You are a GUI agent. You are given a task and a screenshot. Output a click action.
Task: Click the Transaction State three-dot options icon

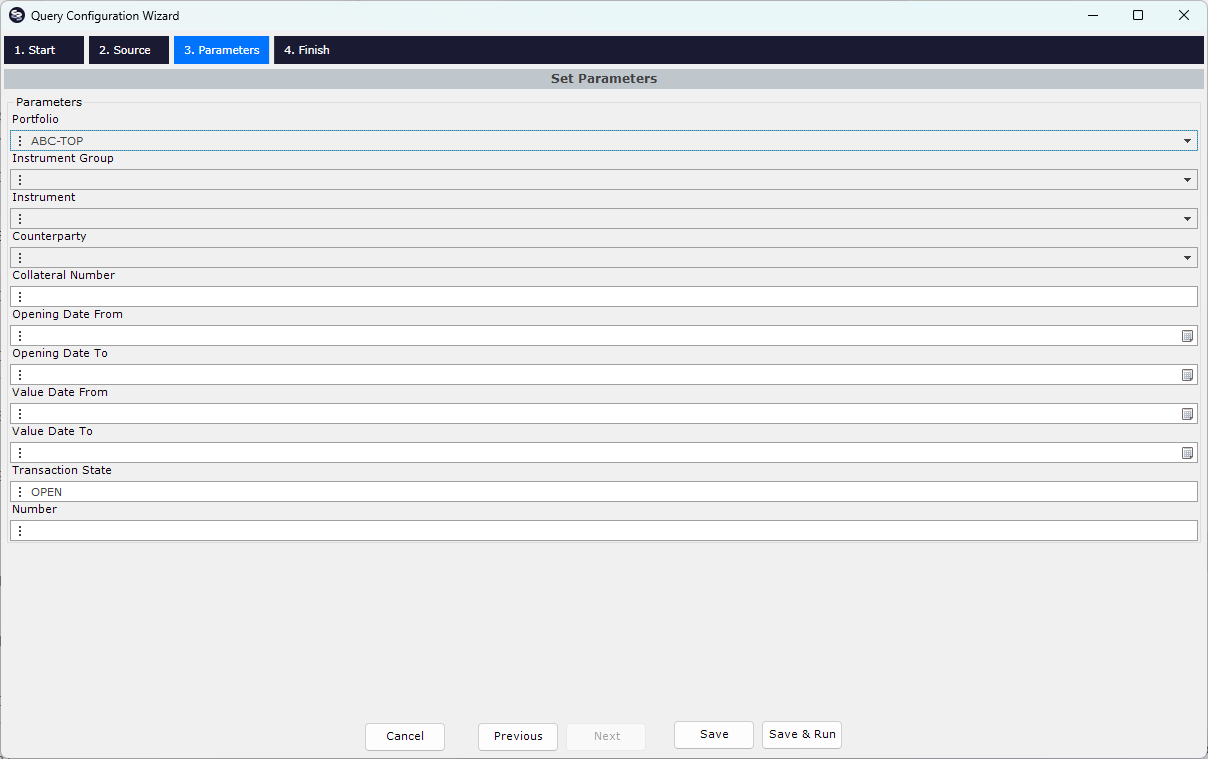click(20, 492)
